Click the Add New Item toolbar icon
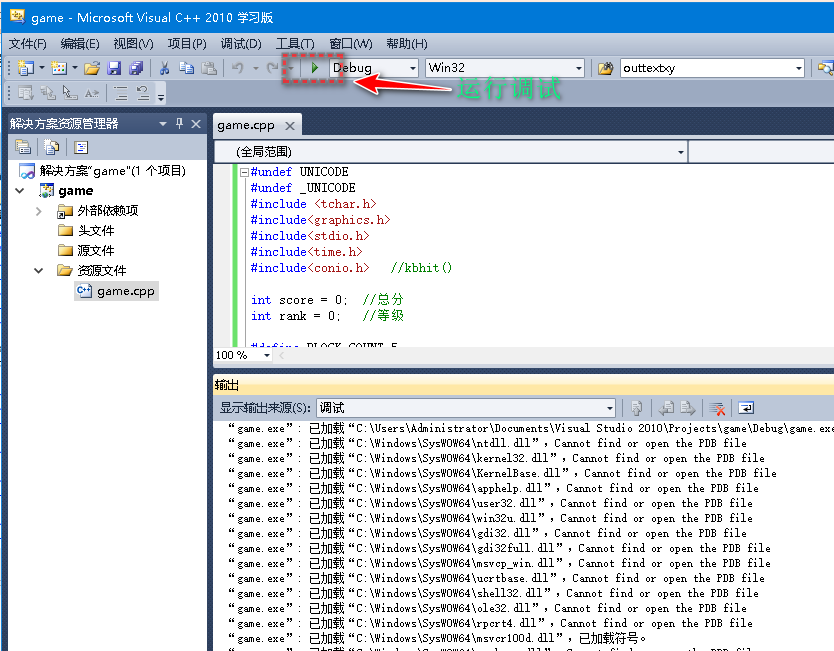This screenshot has height=651, width=834. (59, 68)
